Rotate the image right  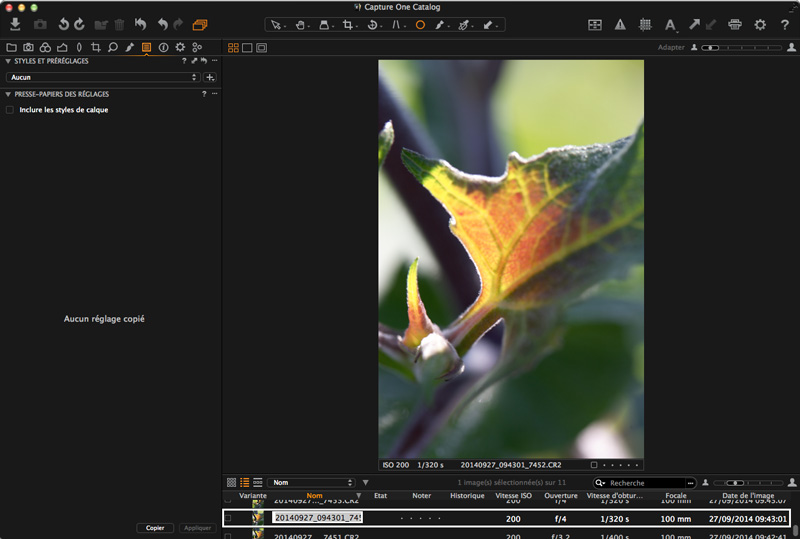click(x=80, y=24)
